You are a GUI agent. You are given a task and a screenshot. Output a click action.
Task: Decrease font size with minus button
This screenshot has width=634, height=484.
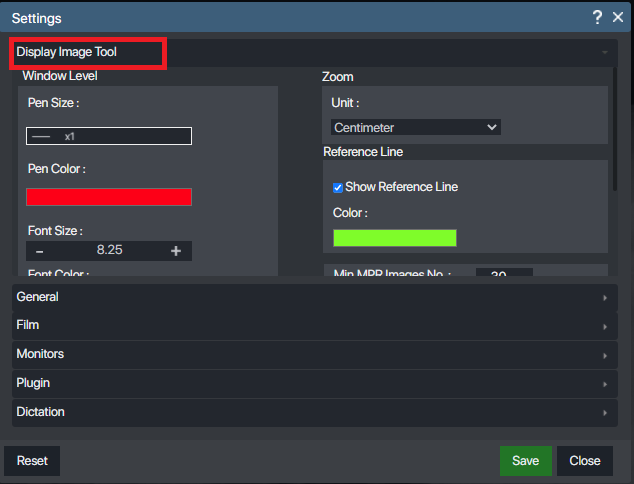(x=40, y=251)
